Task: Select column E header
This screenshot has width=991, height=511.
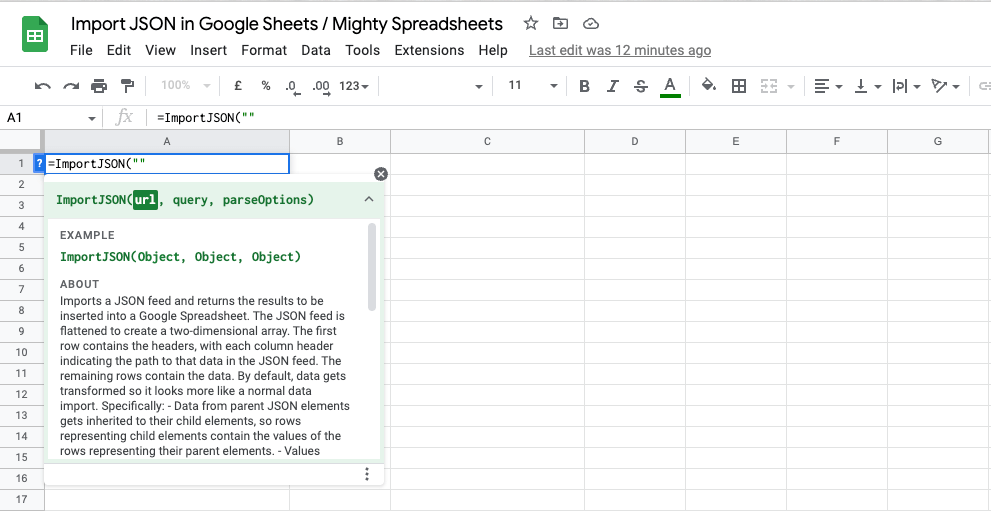Action: coord(736,141)
